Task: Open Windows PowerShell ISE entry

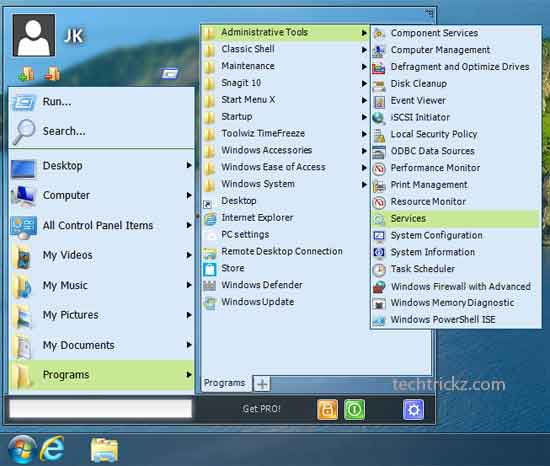Action: [455, 320]
